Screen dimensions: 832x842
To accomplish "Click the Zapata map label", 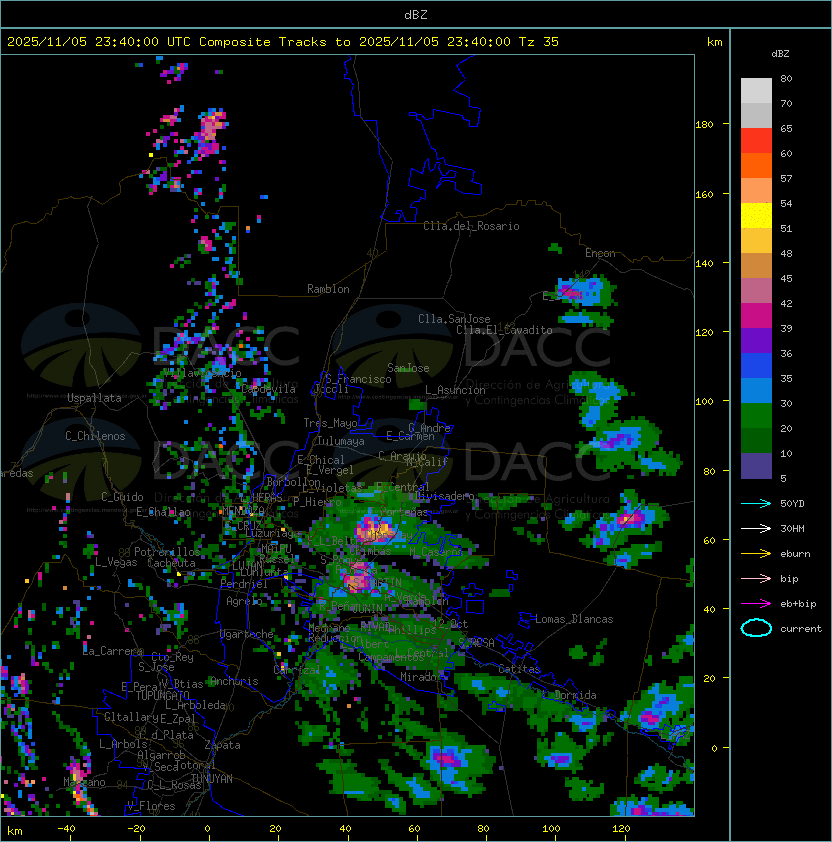I will [x=222, y=745].
